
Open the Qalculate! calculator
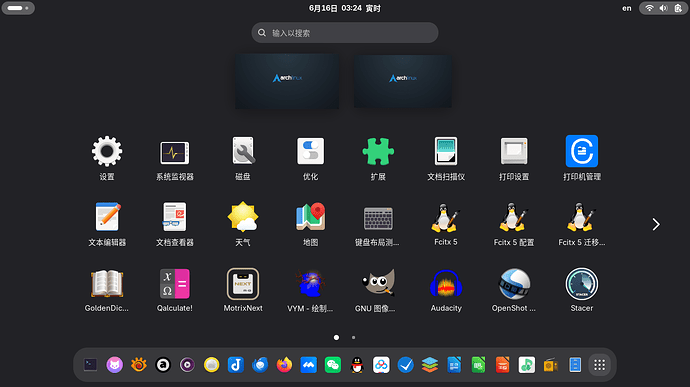175,284
